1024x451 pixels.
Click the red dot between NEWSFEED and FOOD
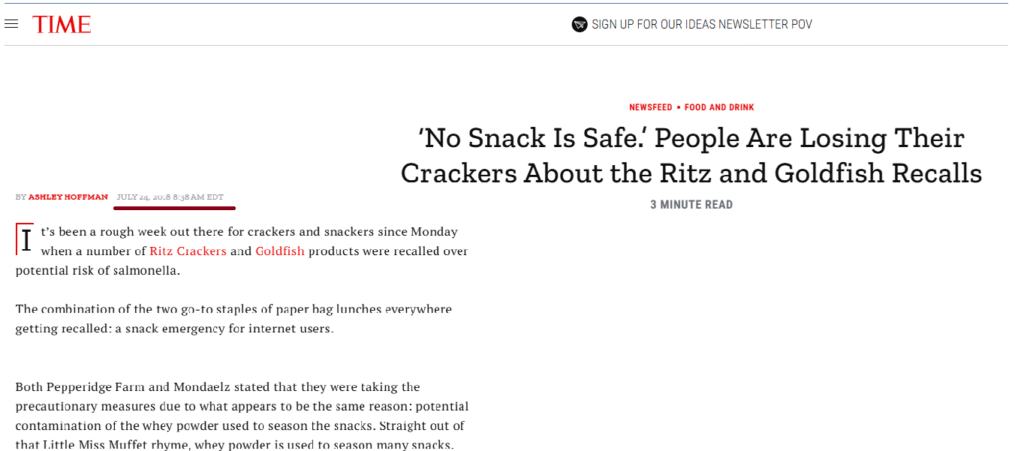[678, 107]
